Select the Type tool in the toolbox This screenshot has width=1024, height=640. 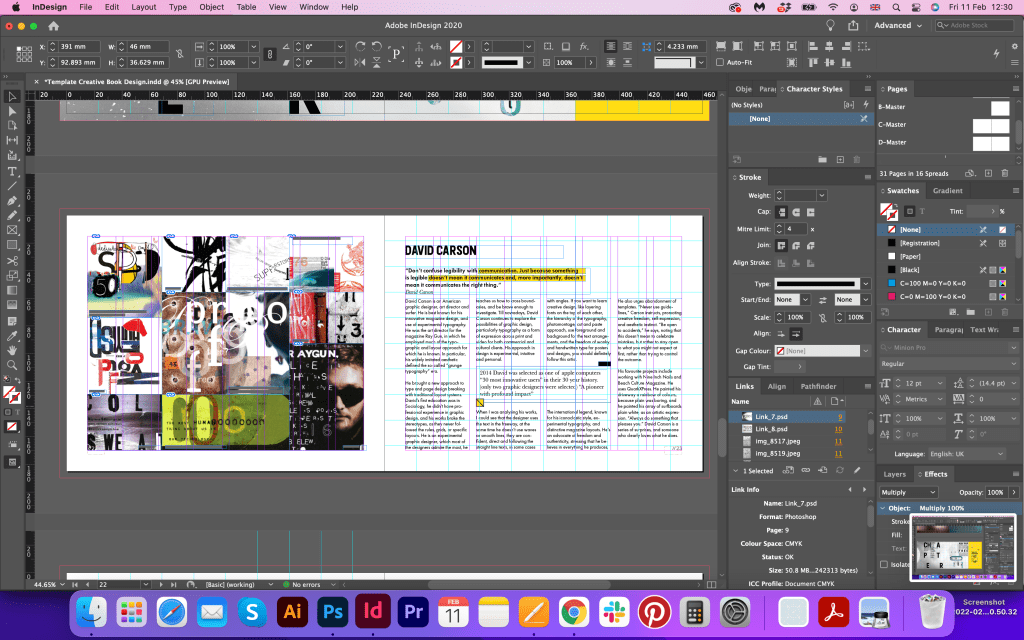click(12, 171)
